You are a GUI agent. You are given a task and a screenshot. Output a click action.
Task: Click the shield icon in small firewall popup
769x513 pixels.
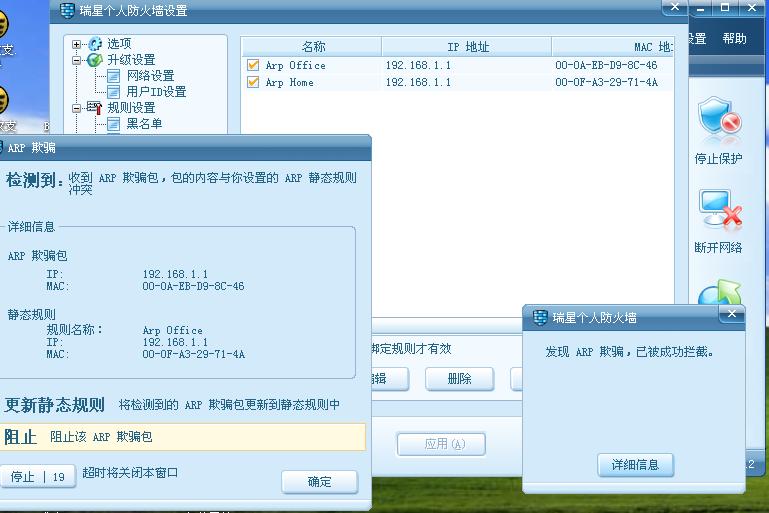(x=540, y=317)
